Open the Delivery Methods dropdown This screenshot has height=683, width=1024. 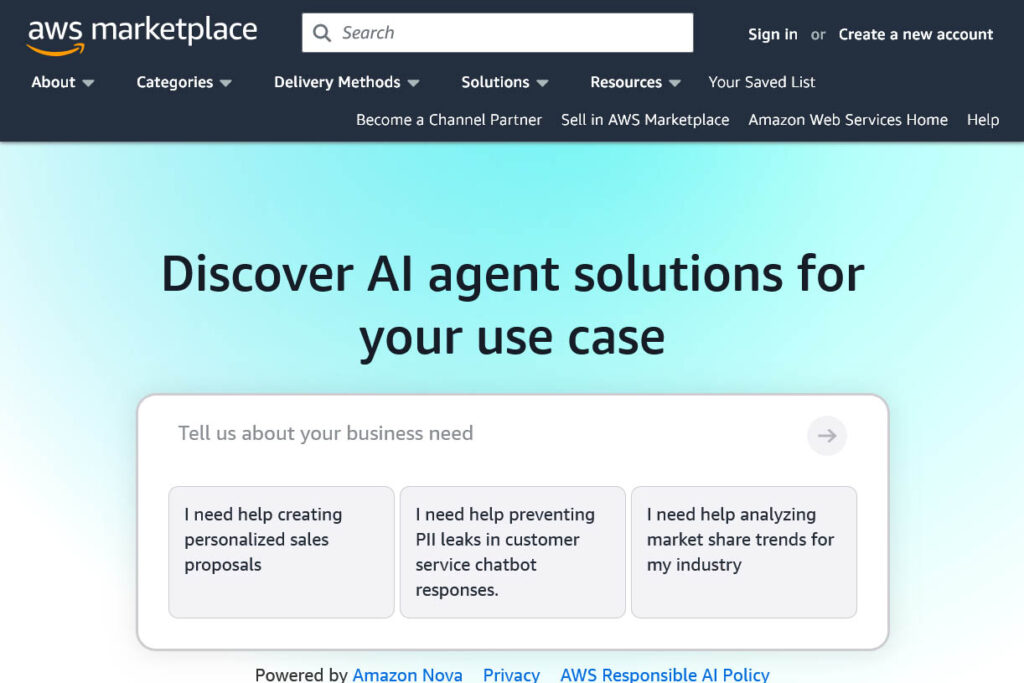click(346, 83)
